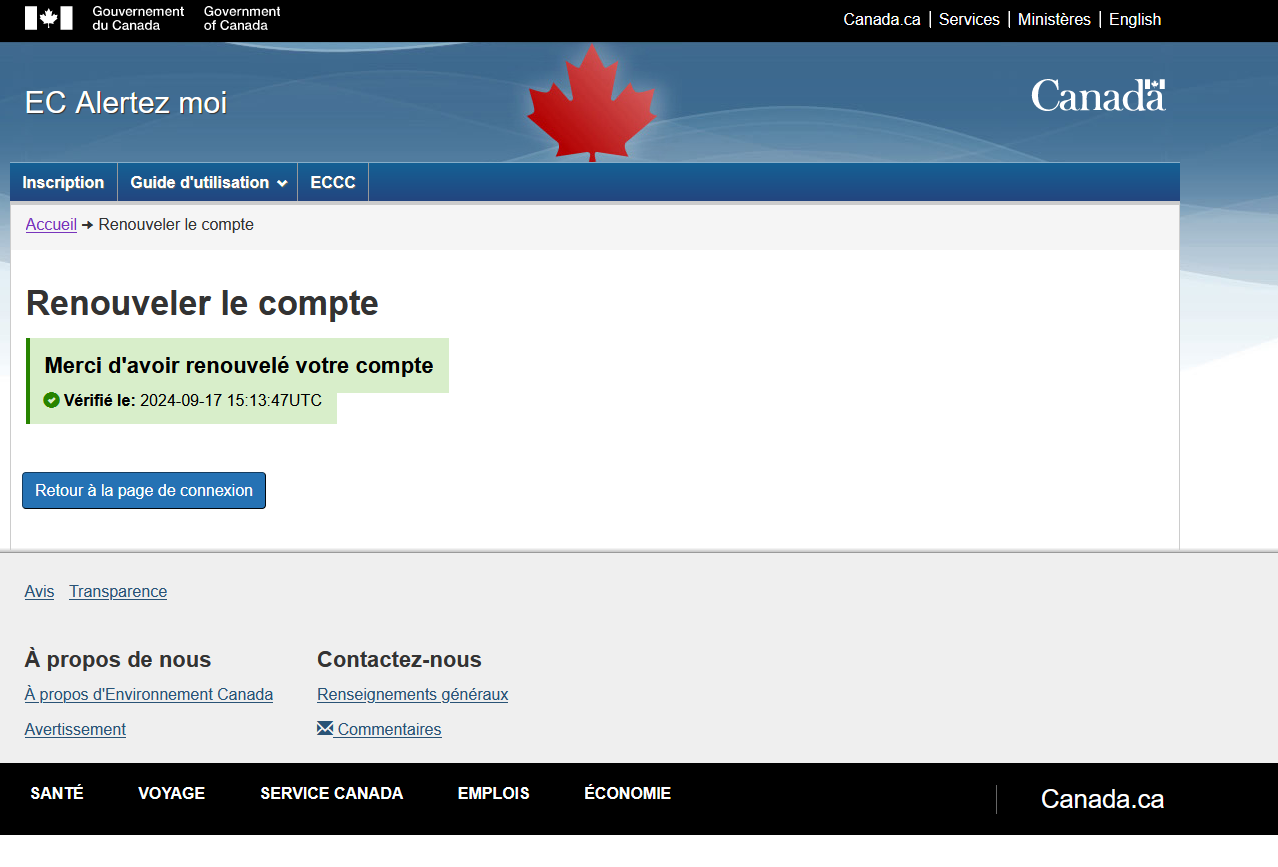This screenshot has width=1278, height=867.
Task: Open VOYAGE in the footer bar
Action: click(171, 794)
